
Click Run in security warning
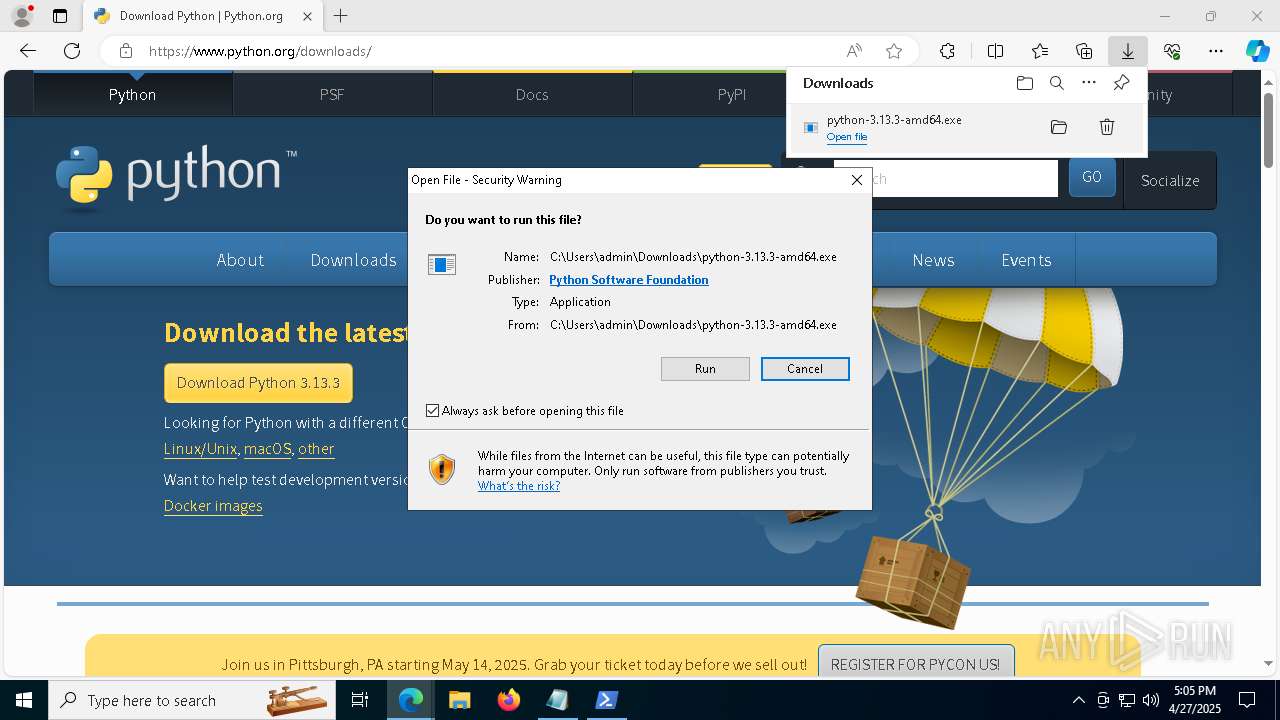[705, 369]
